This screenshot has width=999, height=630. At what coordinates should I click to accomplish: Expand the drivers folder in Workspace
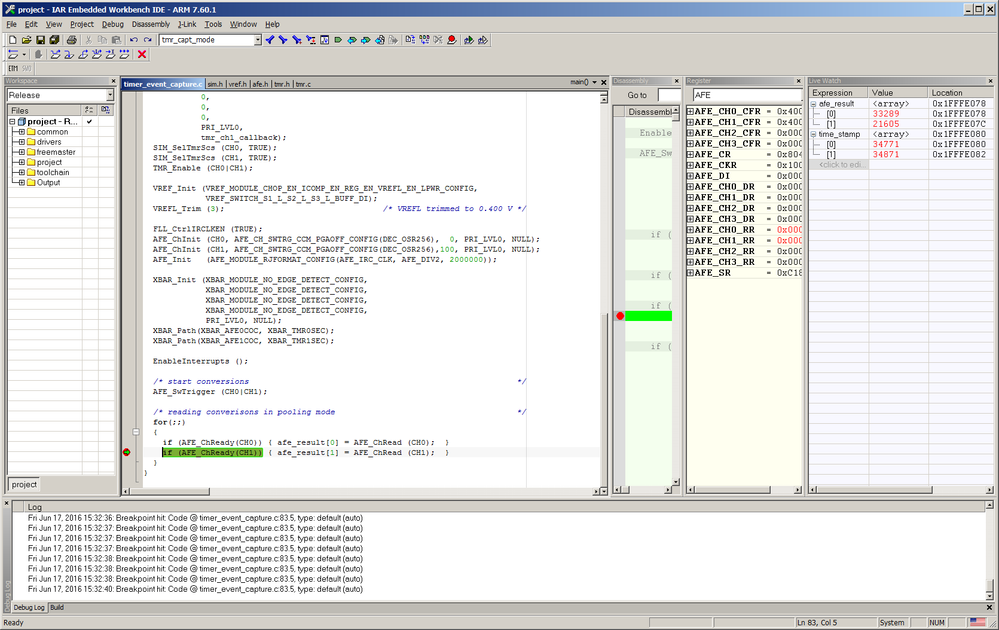22,142
